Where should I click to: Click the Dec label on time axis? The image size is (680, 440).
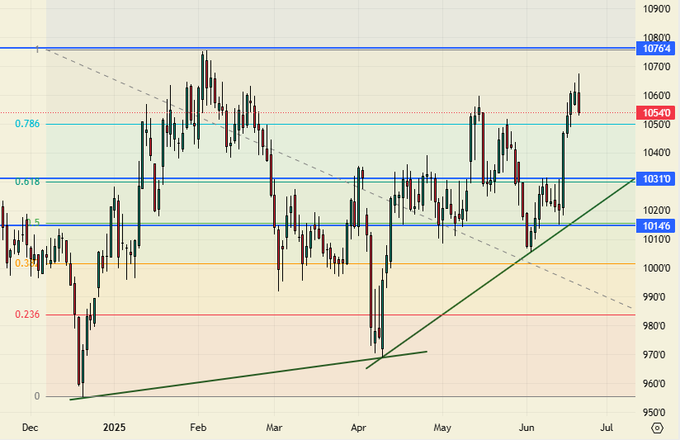[x=30, y=426]
